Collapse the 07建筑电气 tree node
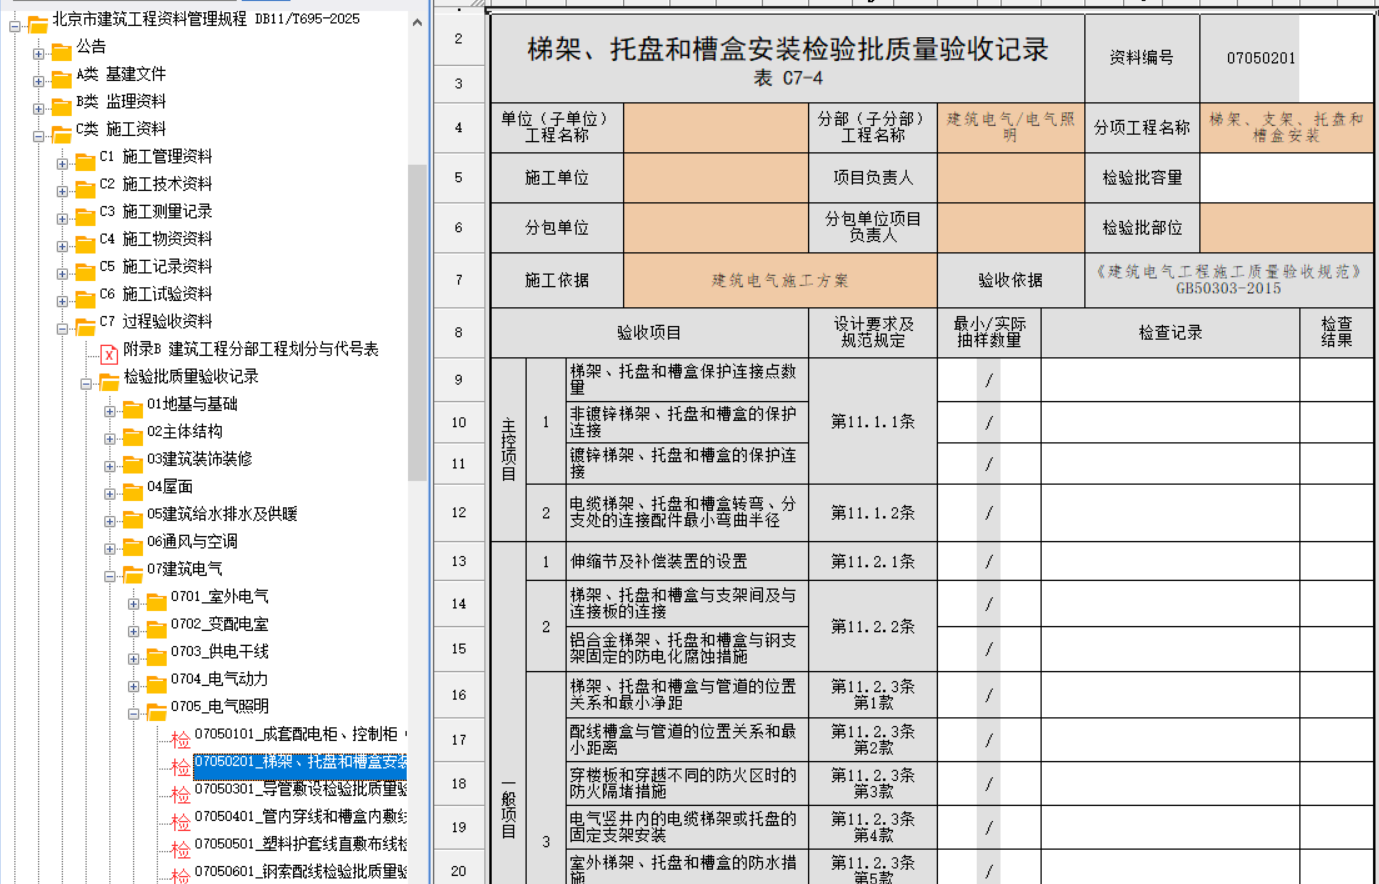Image resolution: width=1379 pixels, height=884 pixels. pyautogui.click(x=110, y=576)
